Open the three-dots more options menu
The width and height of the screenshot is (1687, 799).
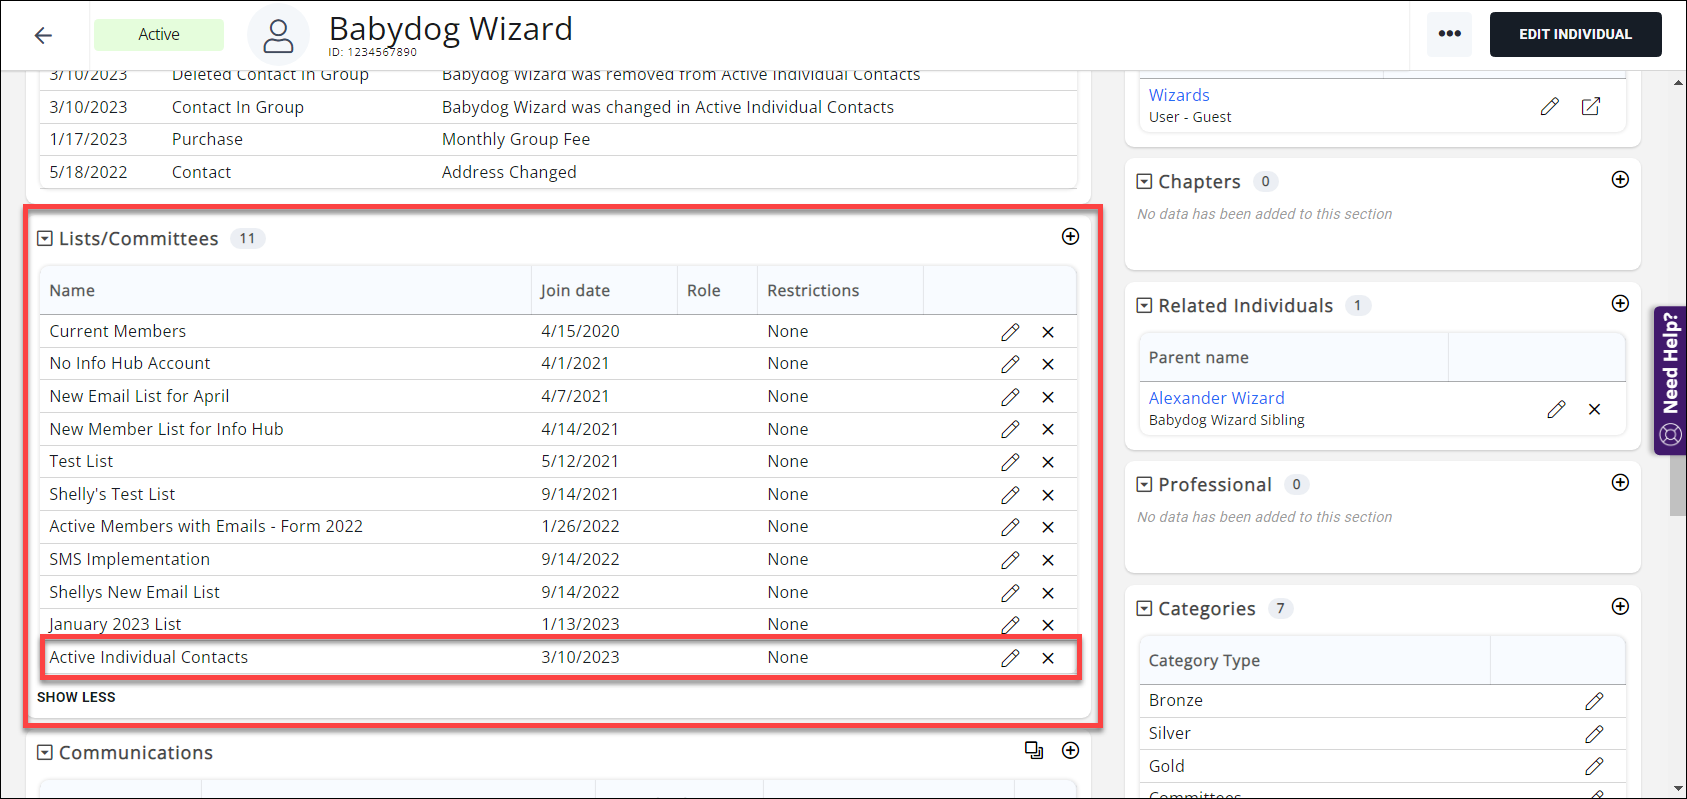1449,34
